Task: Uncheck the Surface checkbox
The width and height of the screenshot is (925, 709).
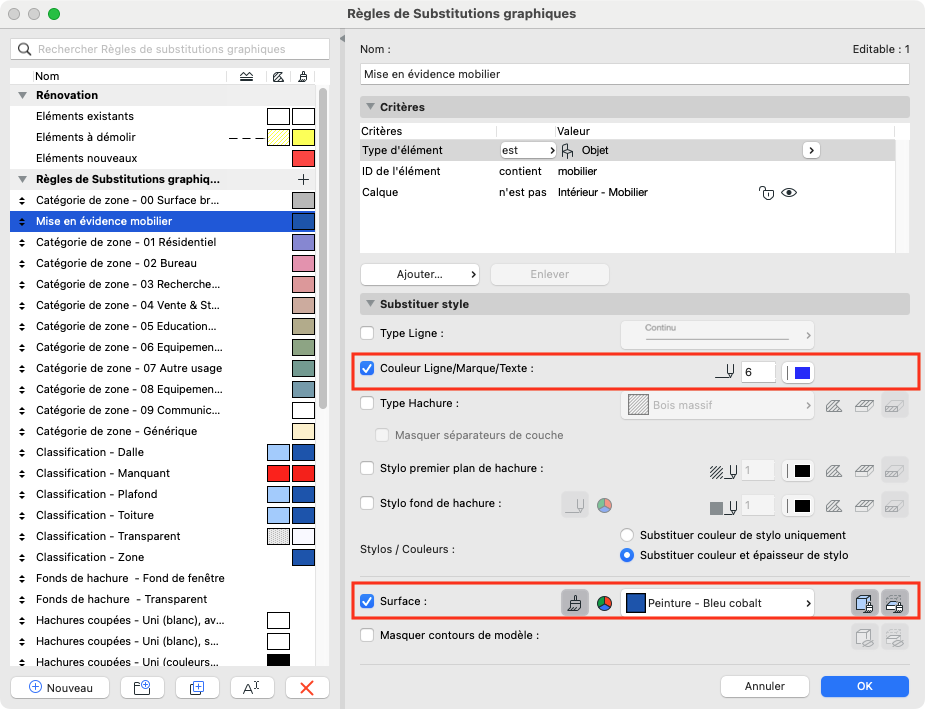Action: click(367, 601)
